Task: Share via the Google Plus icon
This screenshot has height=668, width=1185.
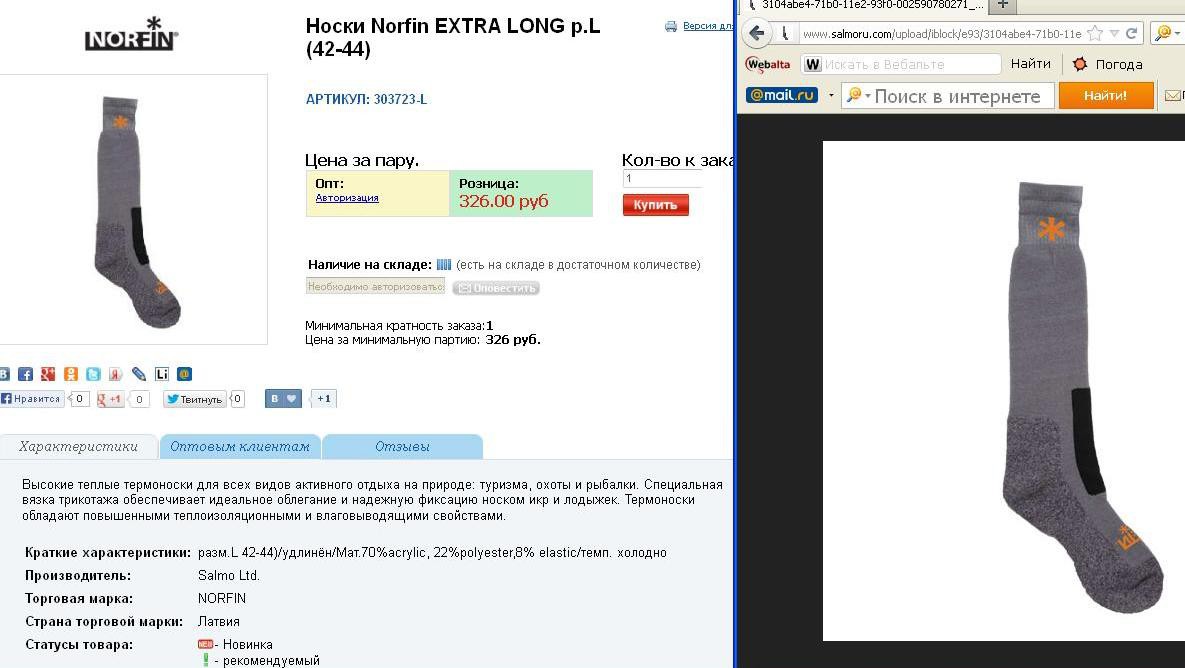Action: (x=48, y=374)
